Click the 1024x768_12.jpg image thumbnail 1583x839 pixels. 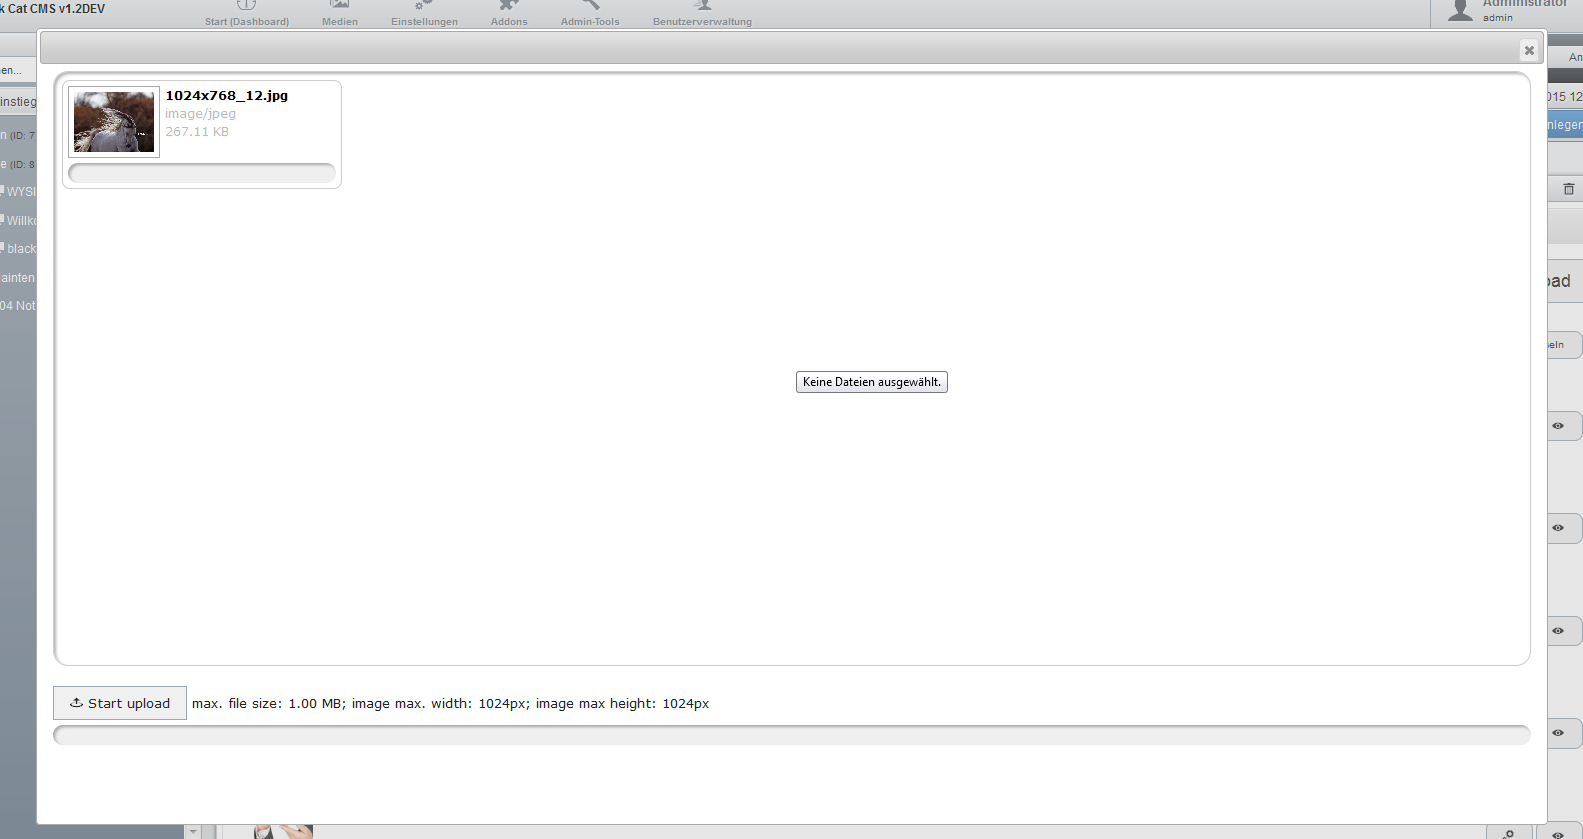tap(114, 122)
